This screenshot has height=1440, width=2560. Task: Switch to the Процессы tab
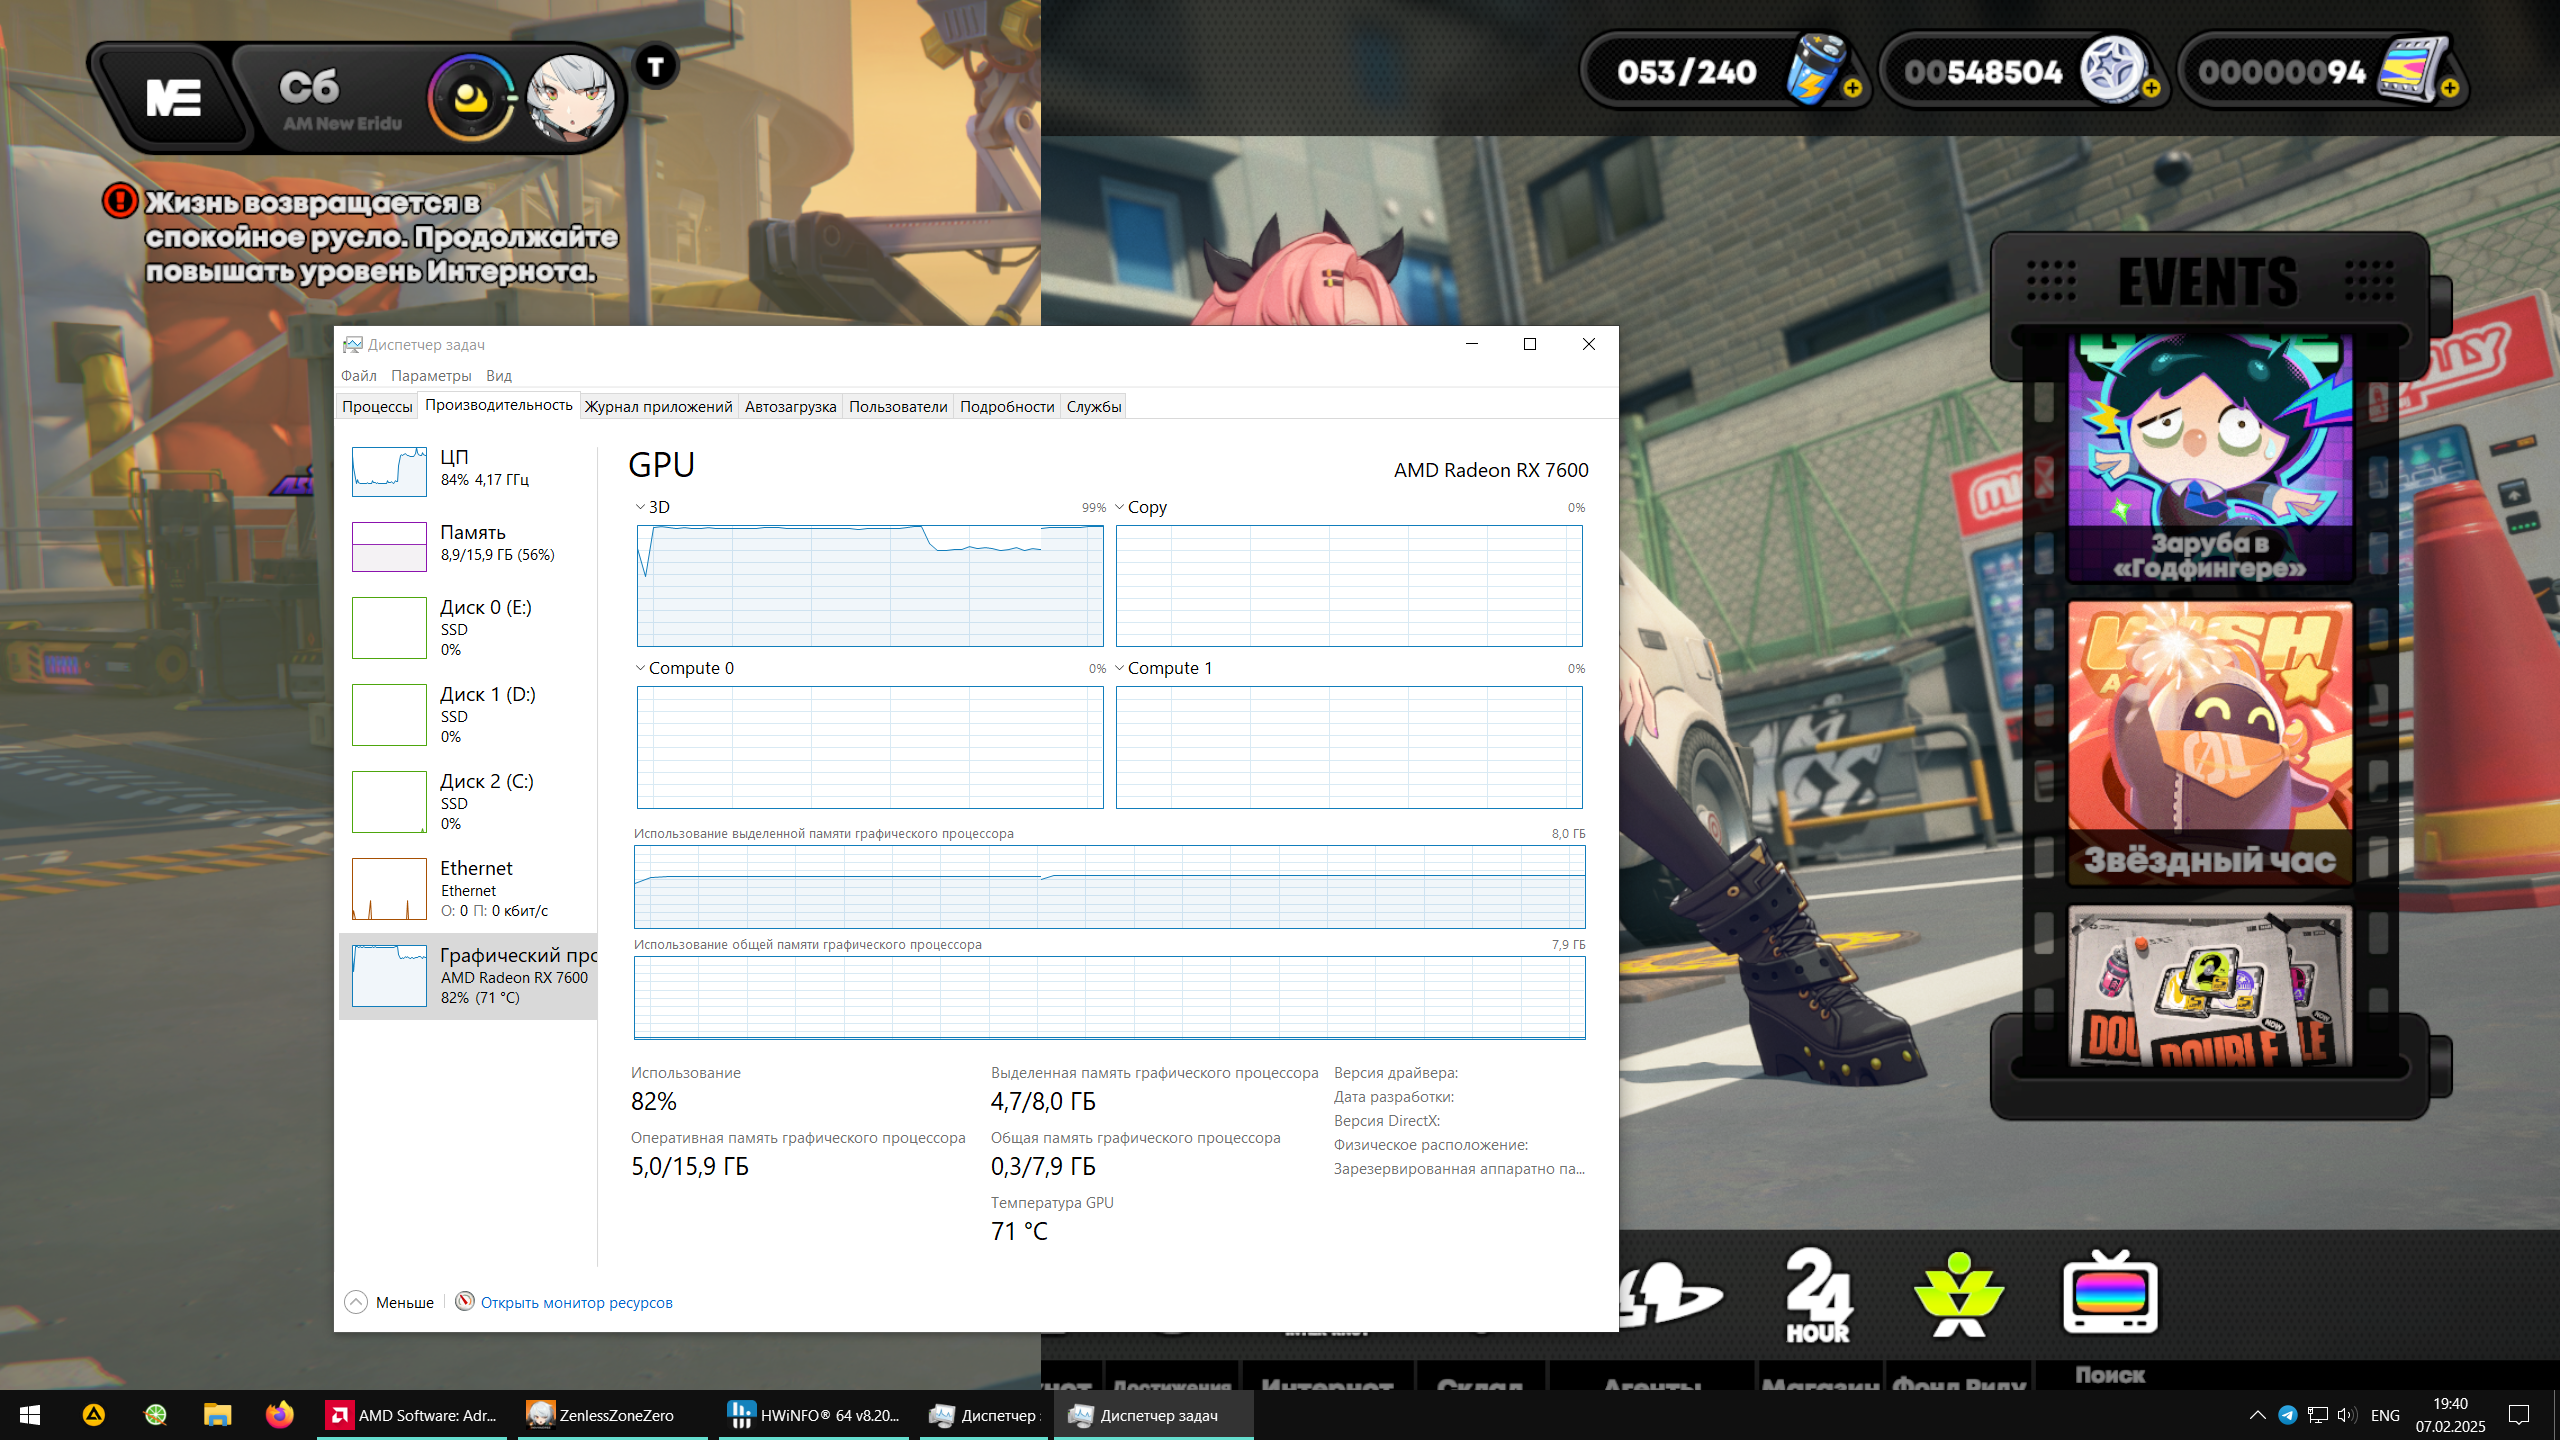[377, 406]
